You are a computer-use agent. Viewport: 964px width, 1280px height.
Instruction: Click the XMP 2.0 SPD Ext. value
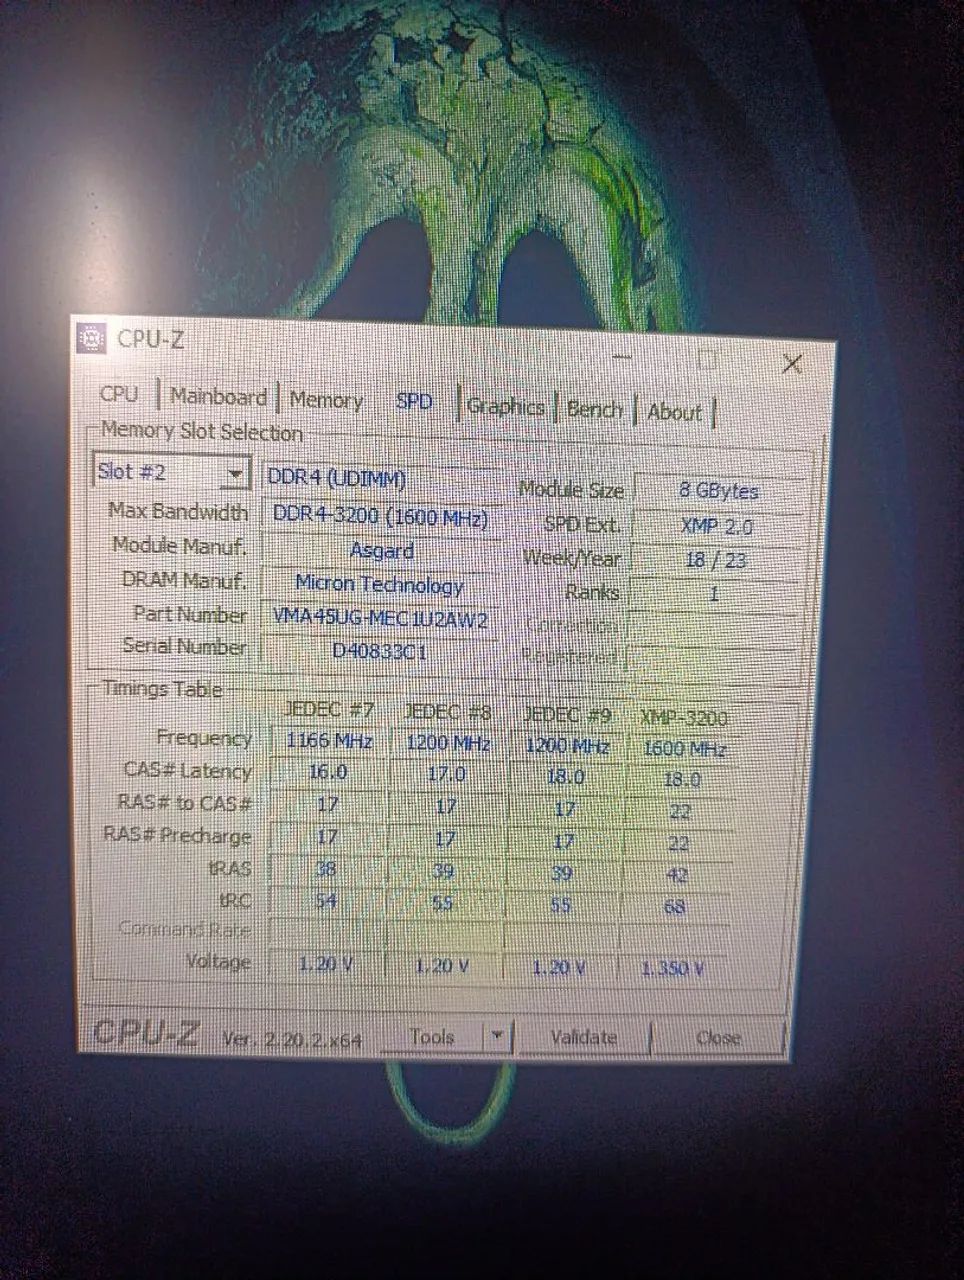tap(717, 525)
